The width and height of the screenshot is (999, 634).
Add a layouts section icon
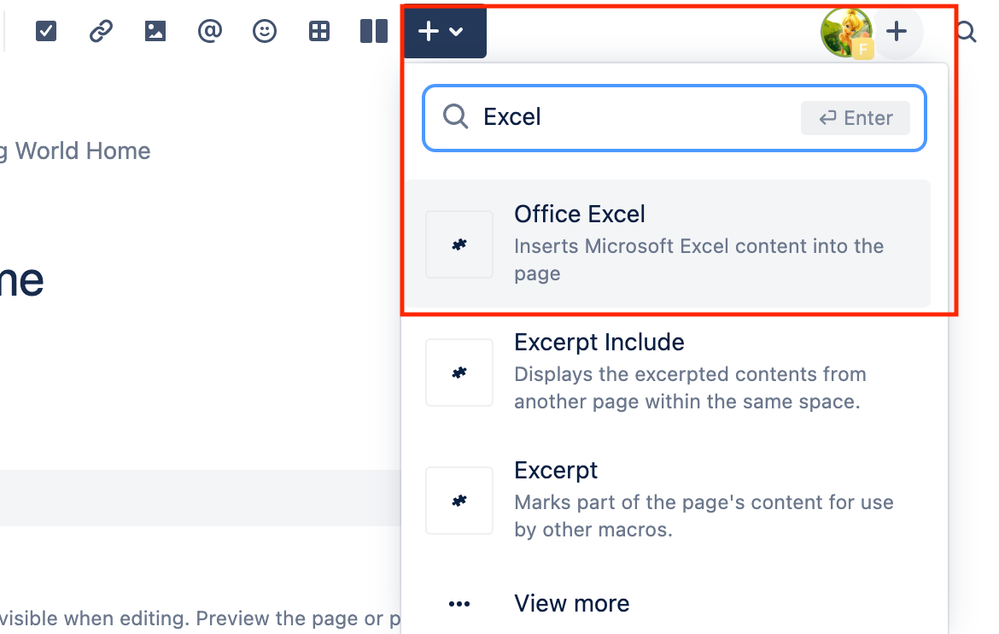(374, 31)
